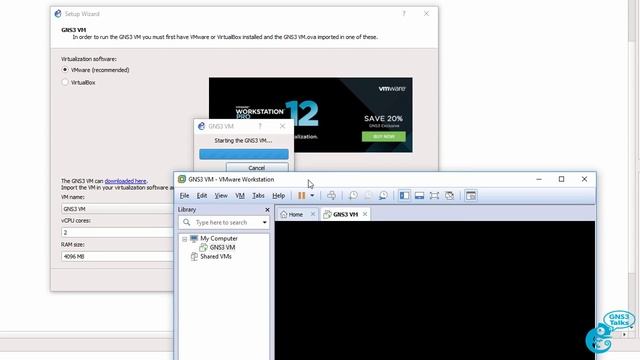640x360 pixels.
Task: Click the Starting the GNS3 VM progress bar
Action: [x=244, y=154]
